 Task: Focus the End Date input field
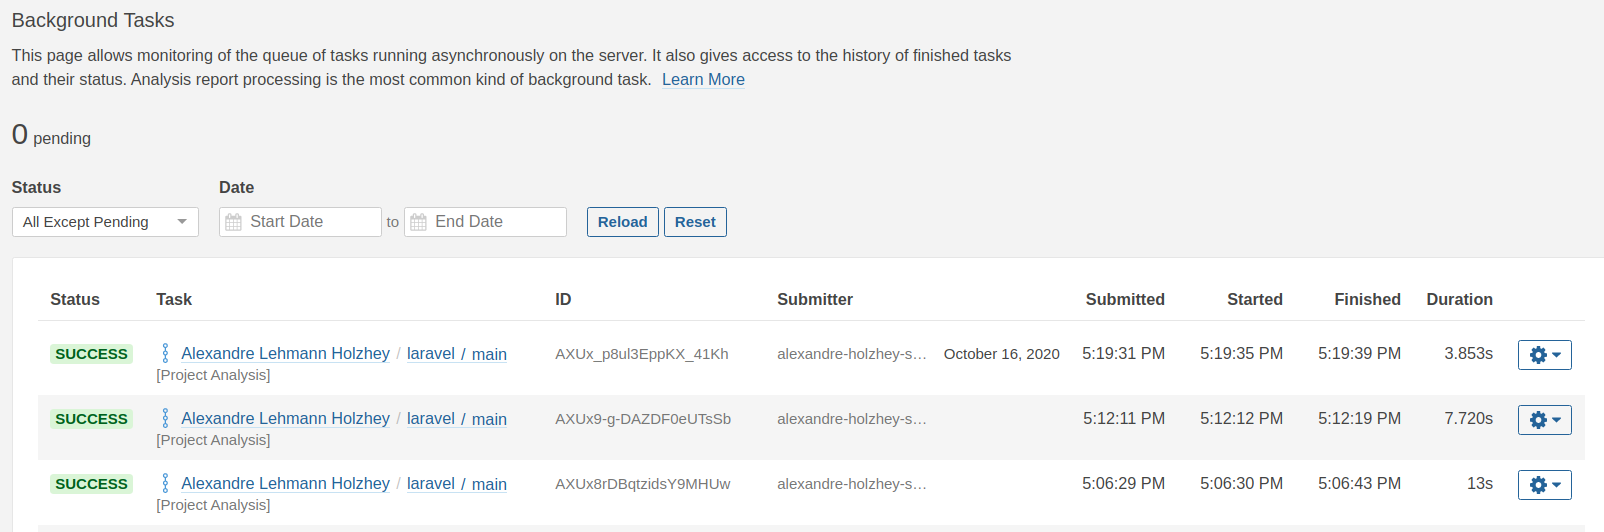(495, 222)
